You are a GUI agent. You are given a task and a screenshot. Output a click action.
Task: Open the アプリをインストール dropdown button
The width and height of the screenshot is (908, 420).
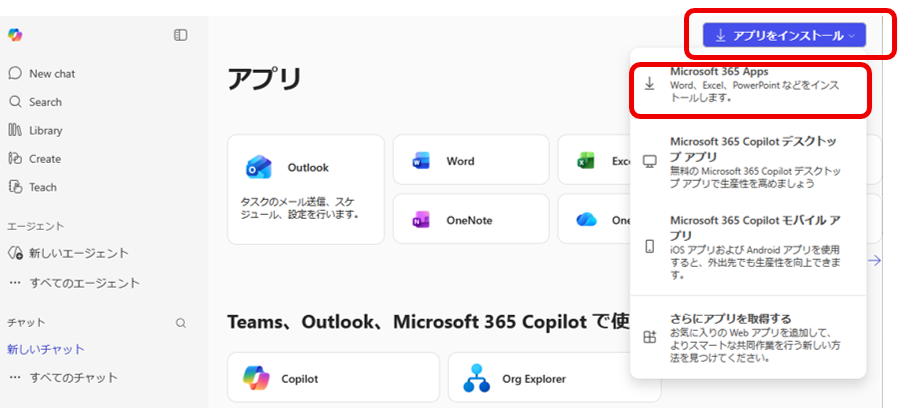(784, 36)
